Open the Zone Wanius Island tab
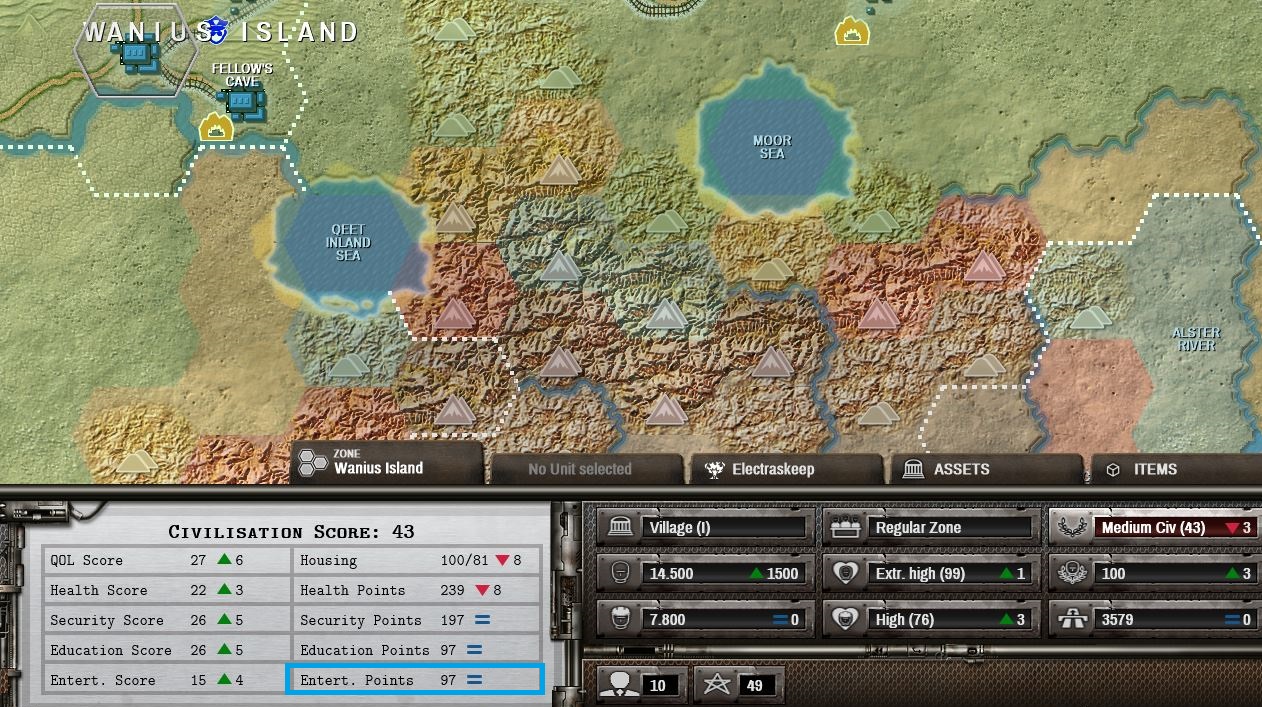The image size is (1262, 707). pyautogui.click(x=387, y=462)
